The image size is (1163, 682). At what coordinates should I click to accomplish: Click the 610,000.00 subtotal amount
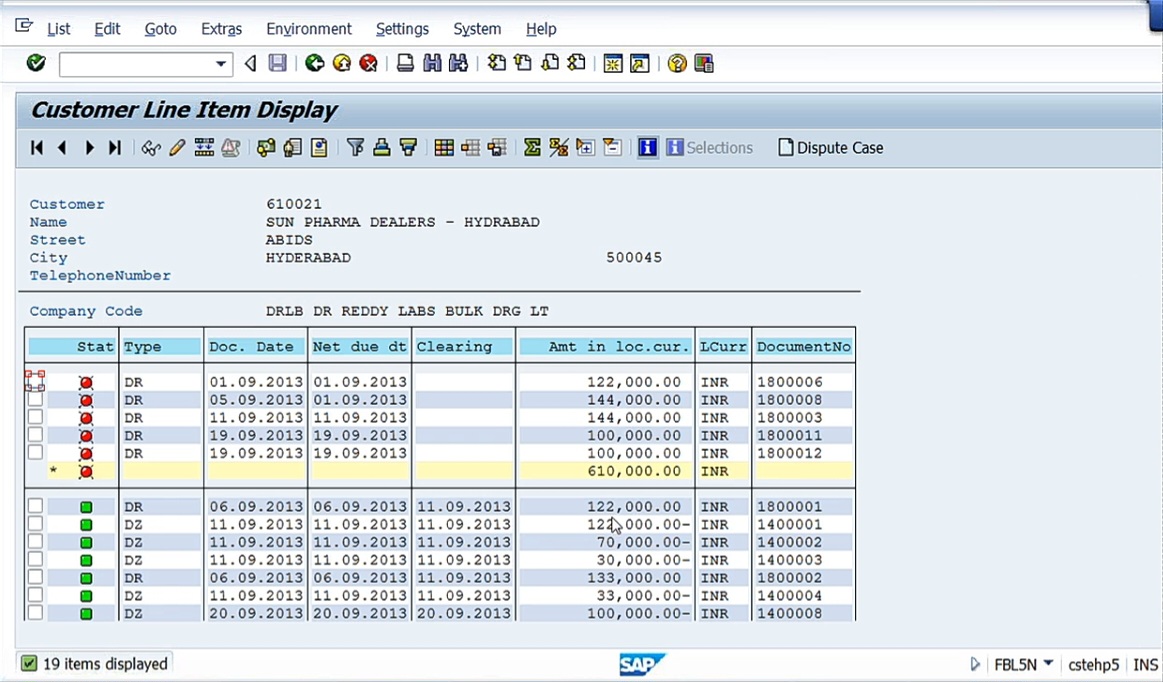633,471
